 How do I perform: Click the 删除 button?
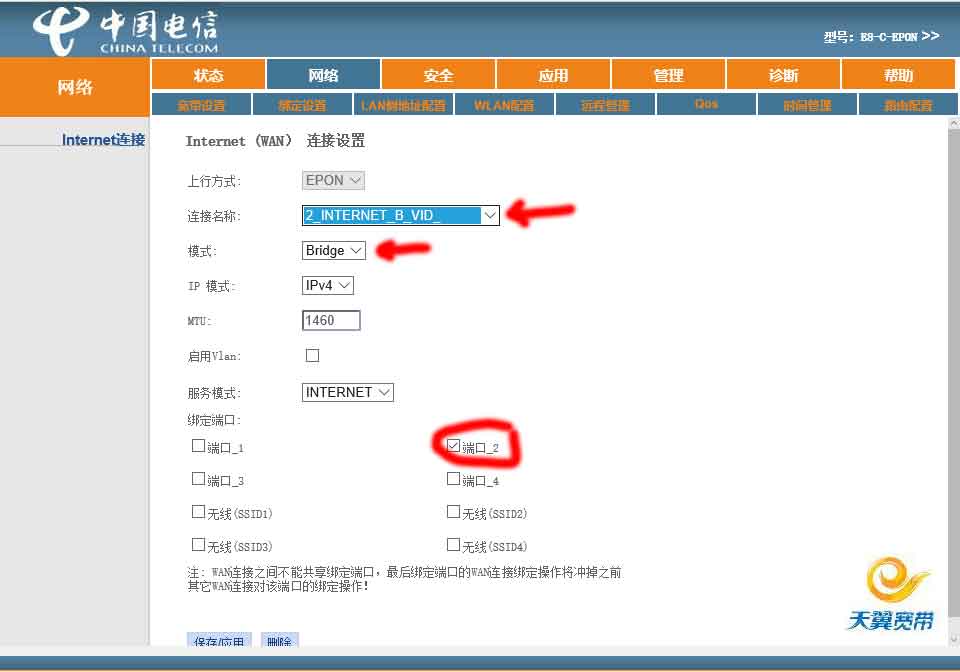pos(279,640)
